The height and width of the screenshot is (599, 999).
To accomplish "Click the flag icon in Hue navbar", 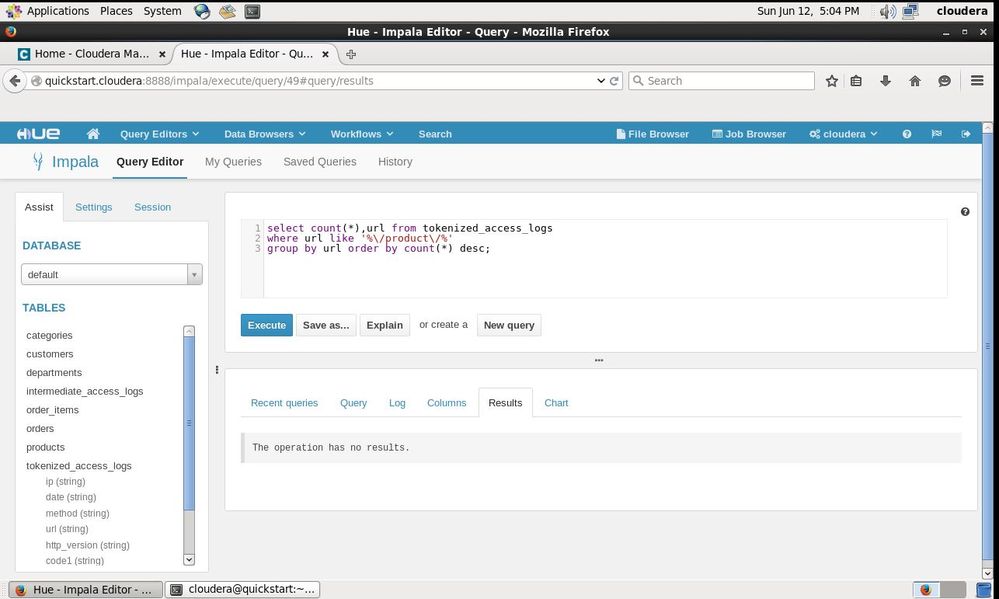I will 937,134.
